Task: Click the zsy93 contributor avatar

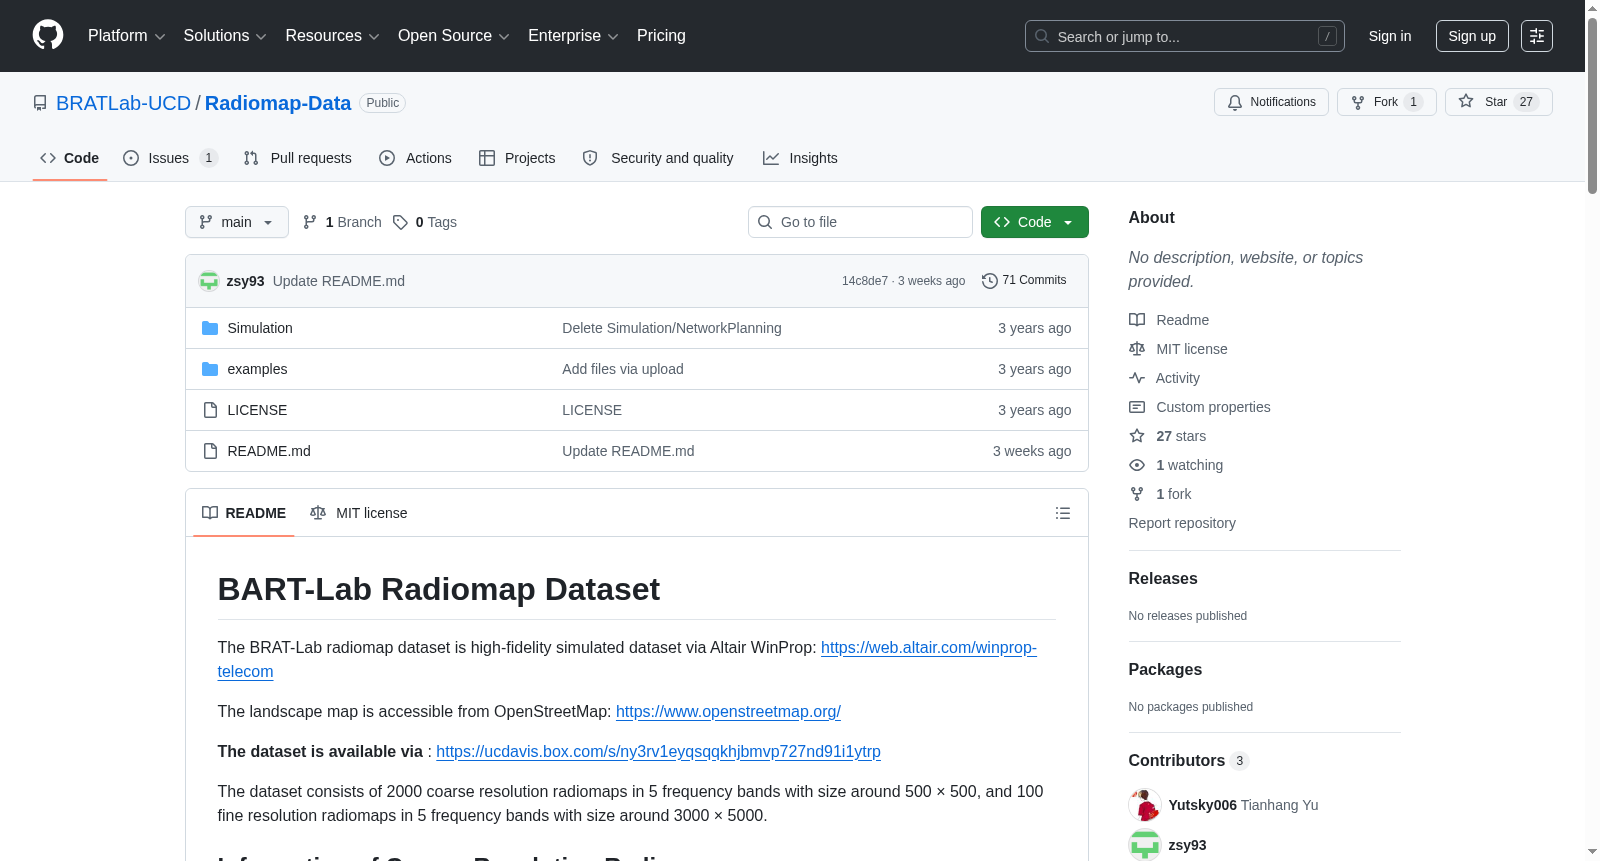Action: [x=1145, y=845]
